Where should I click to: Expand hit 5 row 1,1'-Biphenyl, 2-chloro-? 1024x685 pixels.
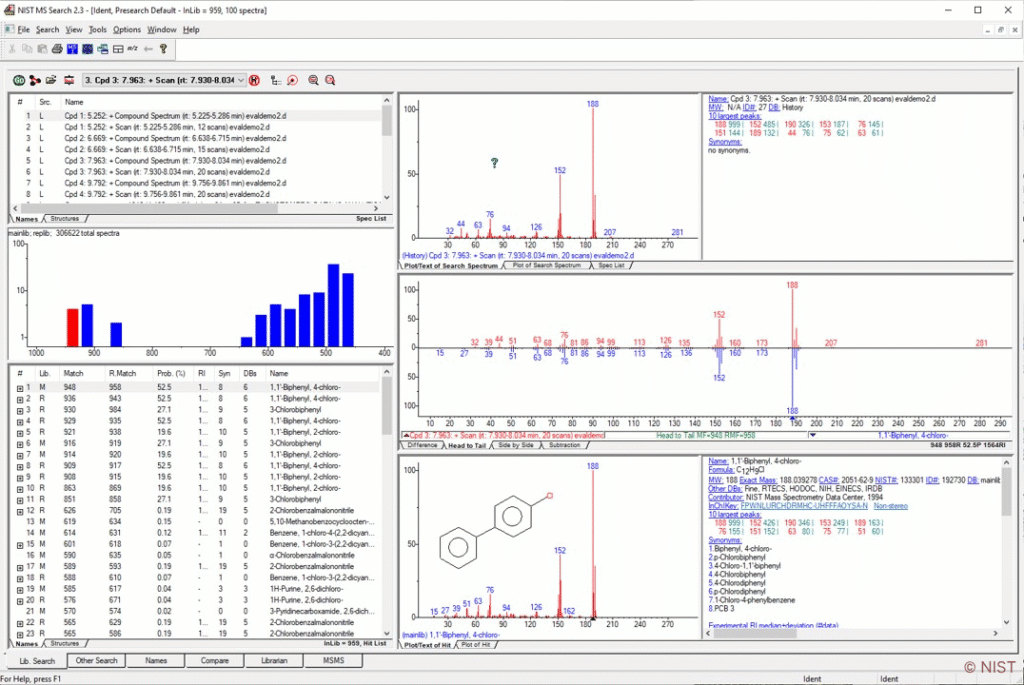tap(20, 432)
